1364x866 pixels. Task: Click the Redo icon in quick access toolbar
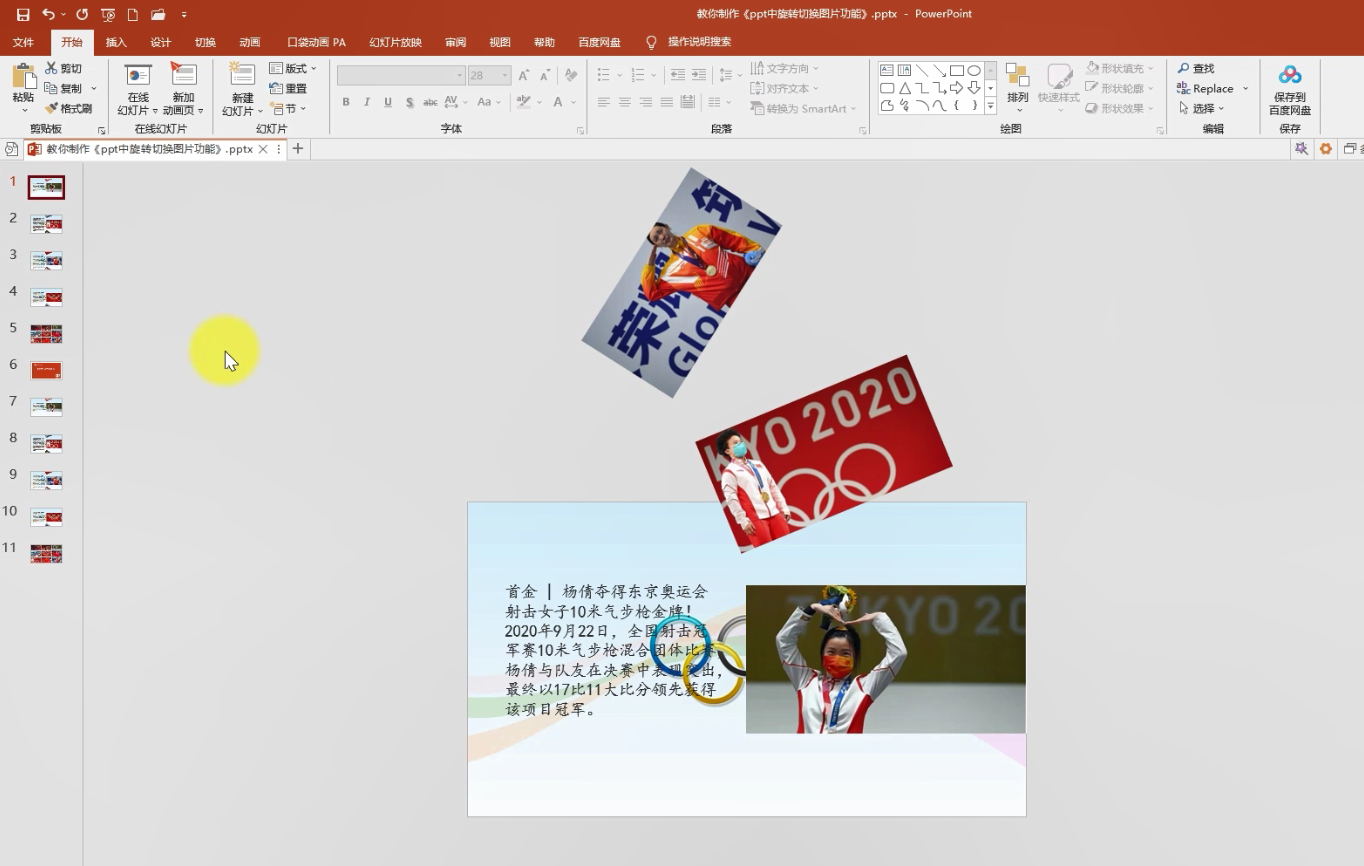[82, 15]
